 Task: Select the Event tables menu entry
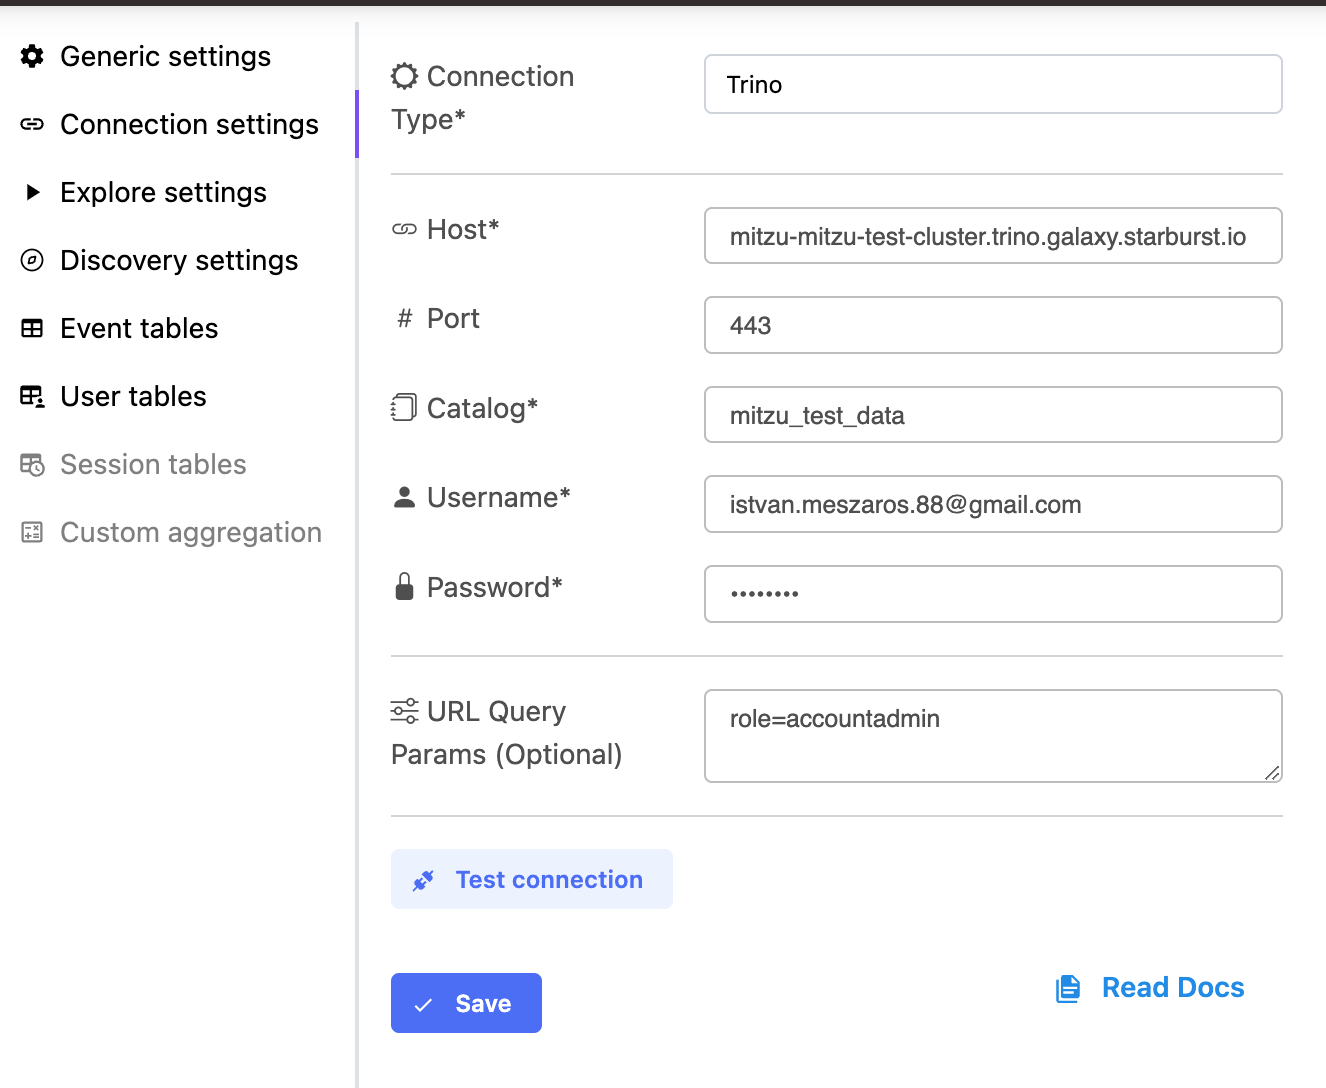[x=139, y=329]
